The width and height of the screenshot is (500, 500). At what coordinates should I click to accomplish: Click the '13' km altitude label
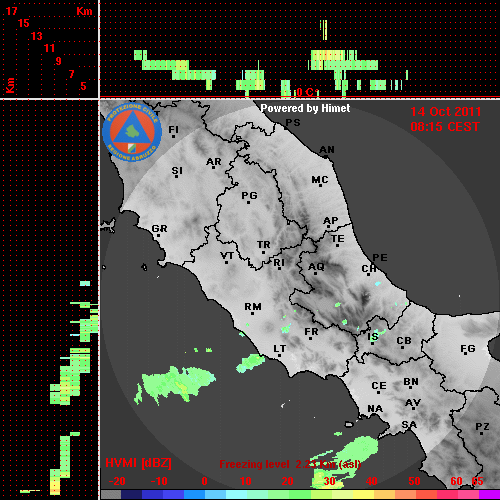(x=37, y=36)
